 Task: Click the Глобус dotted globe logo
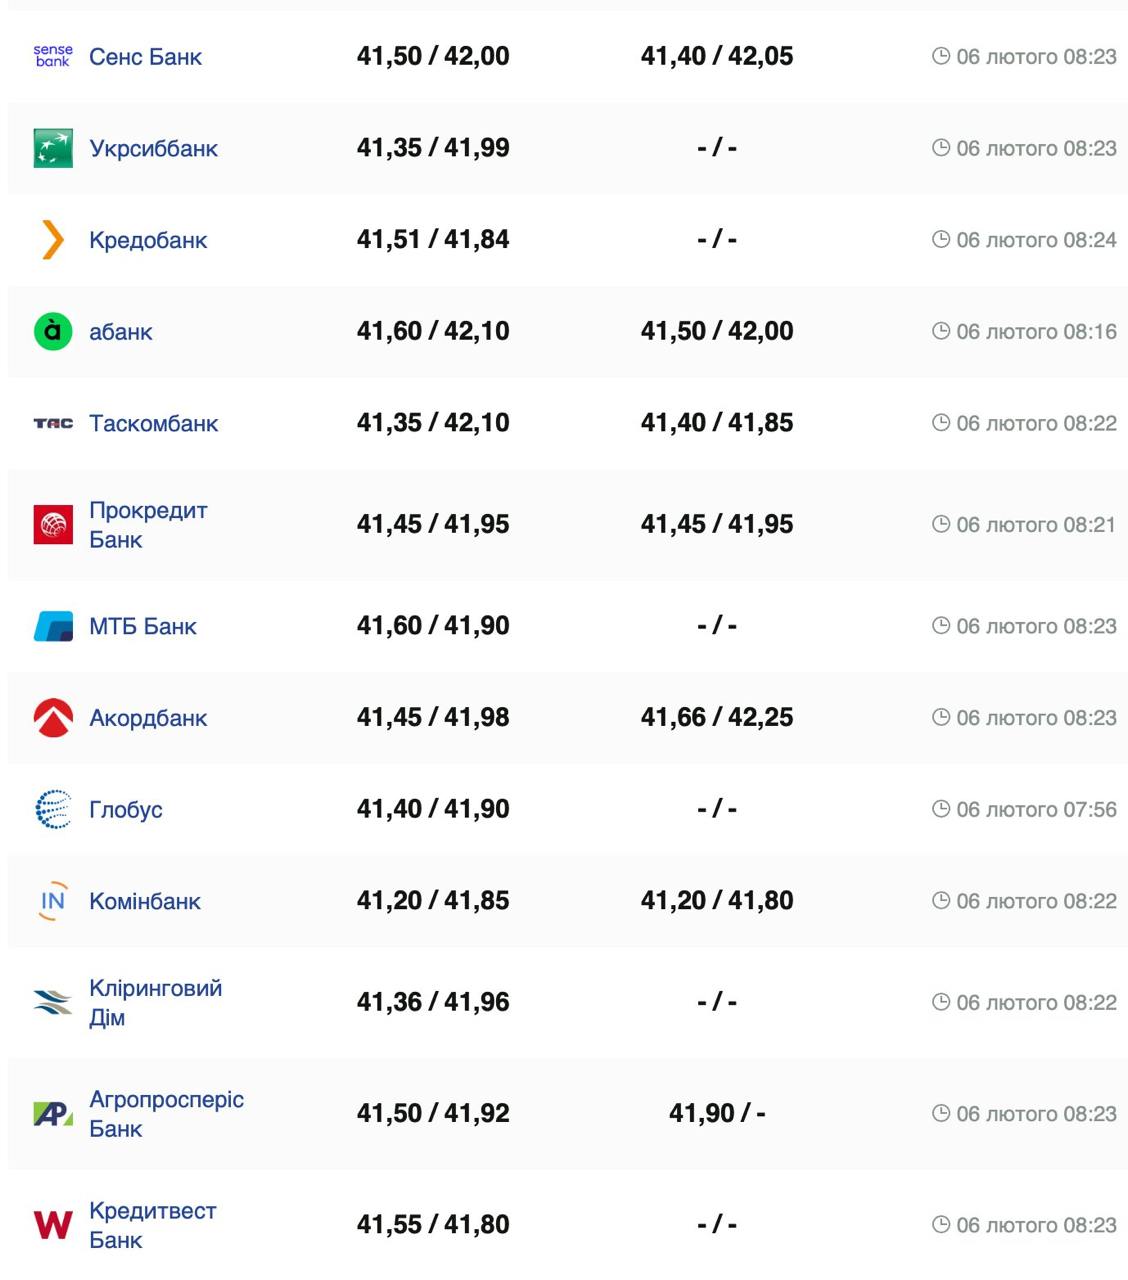tap(53, 809)
